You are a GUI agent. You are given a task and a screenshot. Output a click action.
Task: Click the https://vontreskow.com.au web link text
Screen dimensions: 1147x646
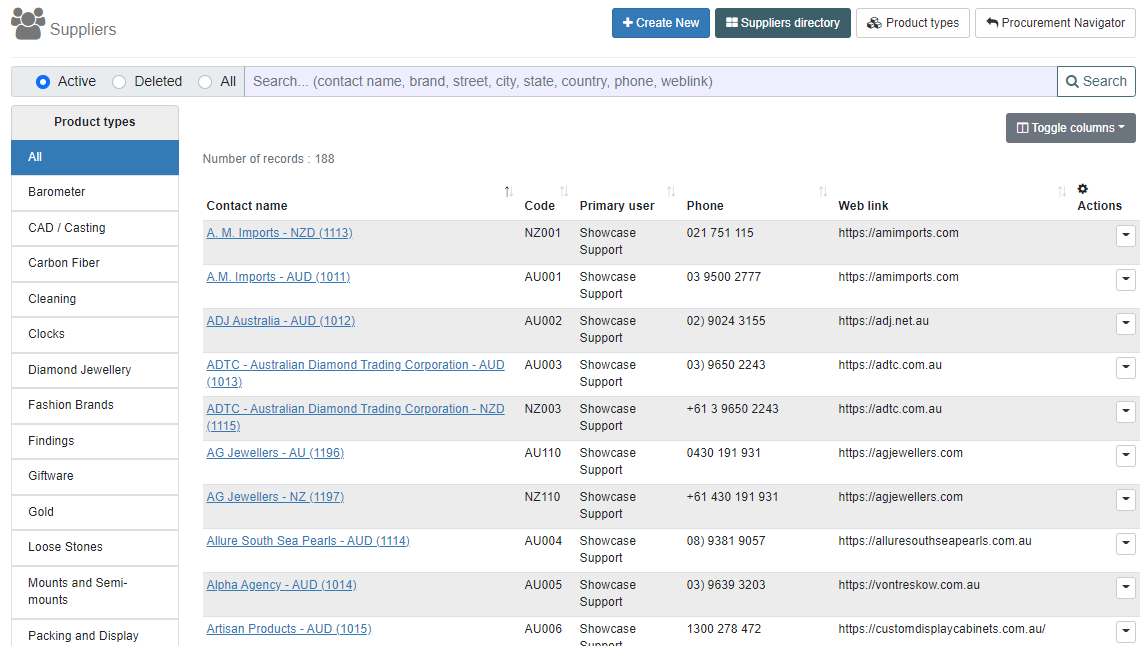pyautogui.click(x=909, y=585)
